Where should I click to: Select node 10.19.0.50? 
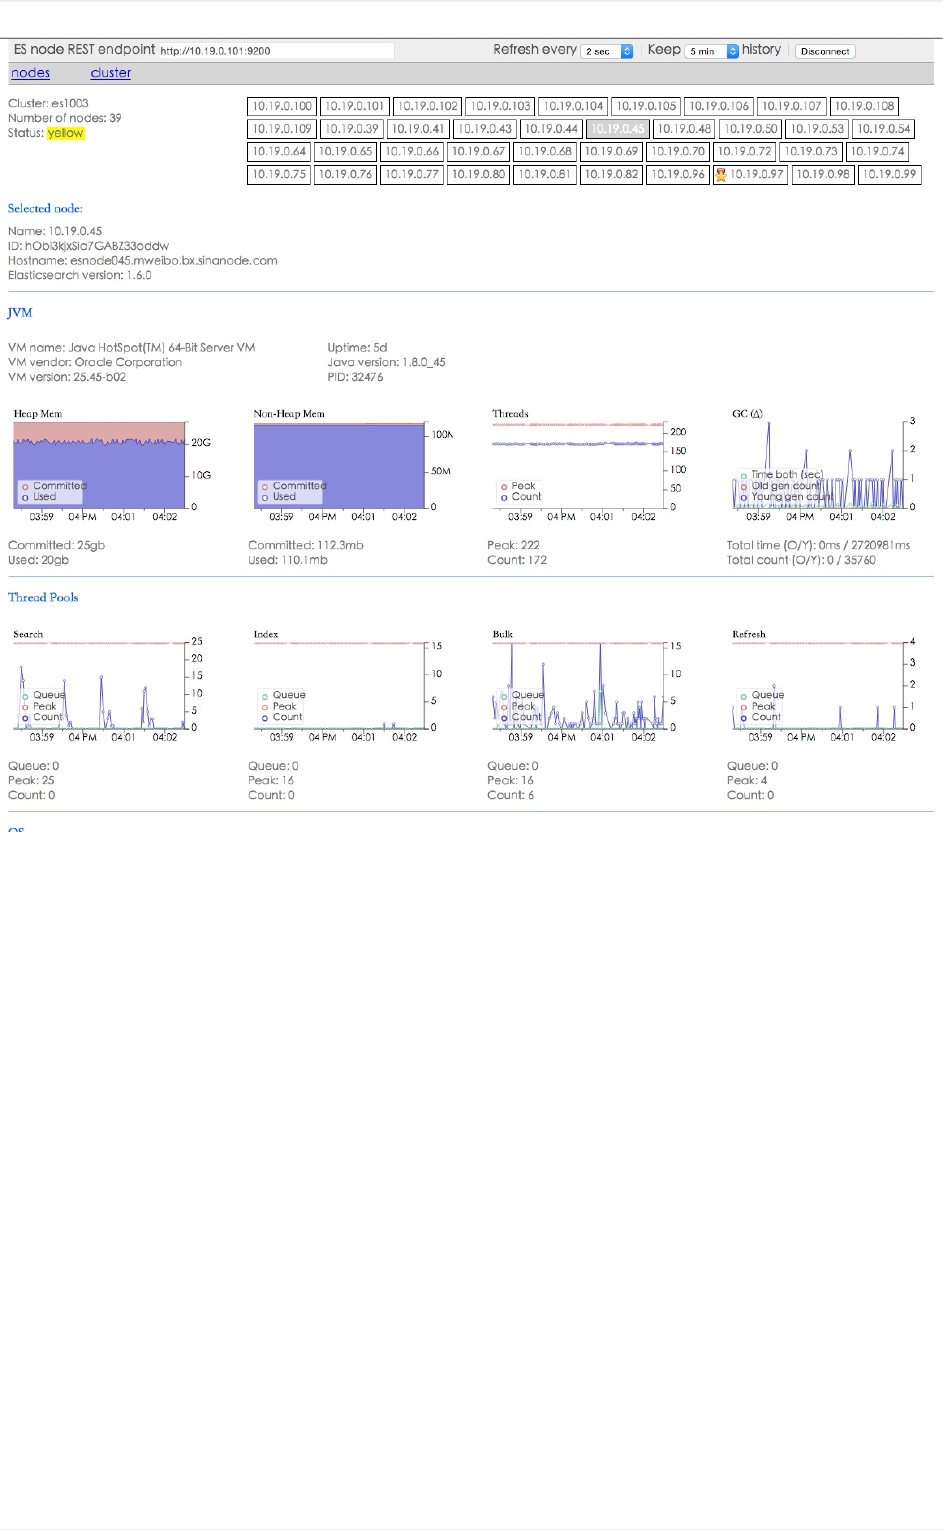click(750, 129)
